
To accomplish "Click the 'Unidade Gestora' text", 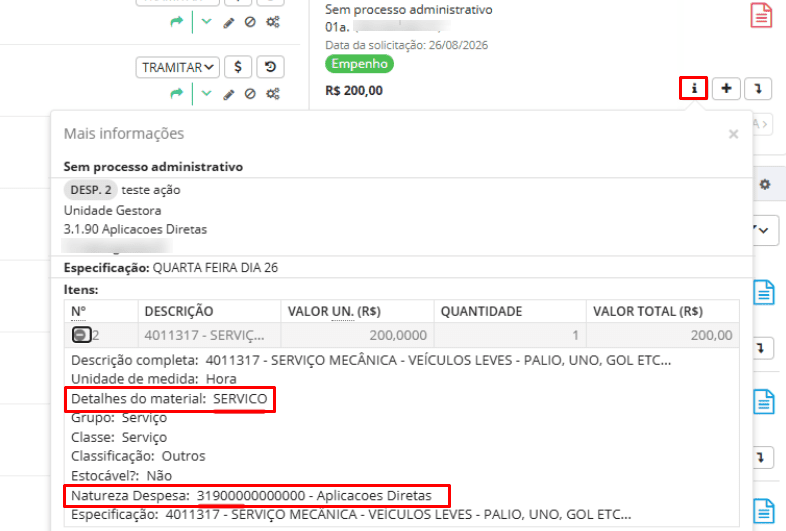I will (112, 211).
